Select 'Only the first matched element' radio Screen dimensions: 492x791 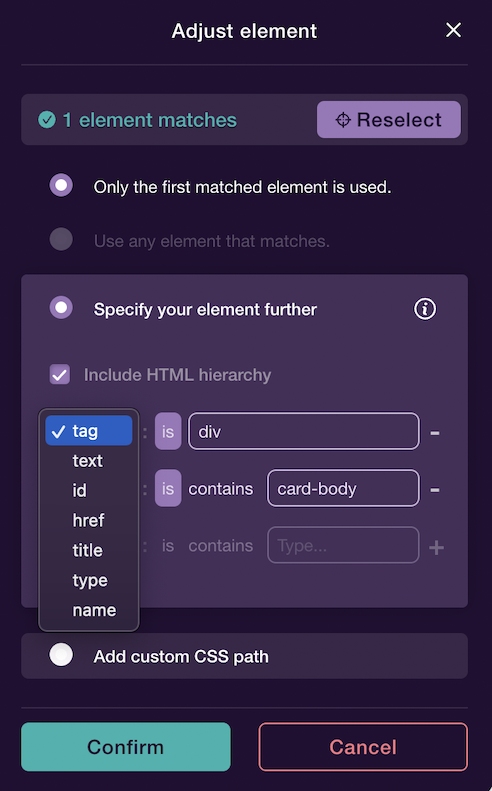click(61, 185)
